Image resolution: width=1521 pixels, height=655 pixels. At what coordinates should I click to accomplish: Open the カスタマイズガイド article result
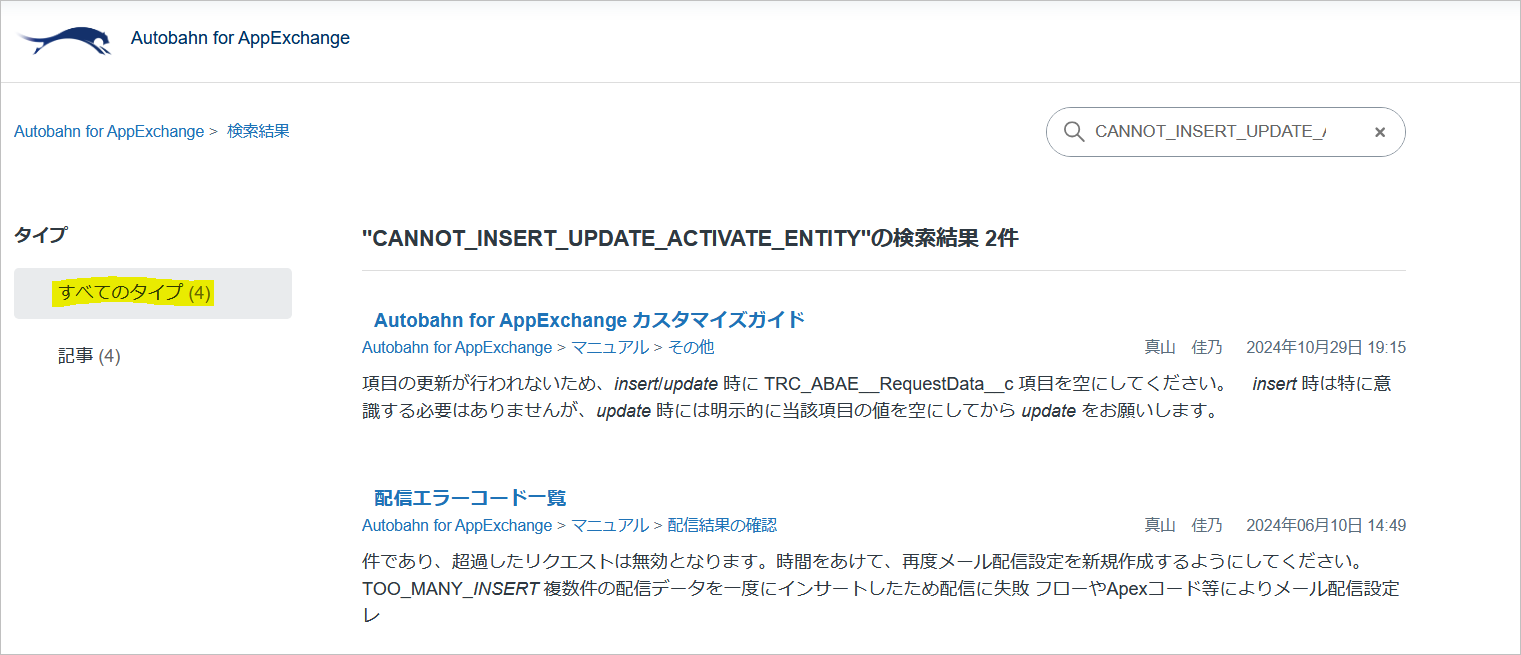589,320
